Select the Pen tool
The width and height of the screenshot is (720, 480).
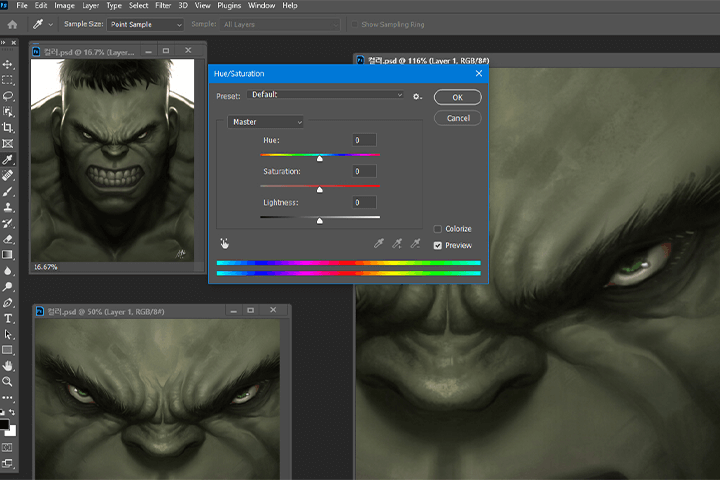pyautogui.click(x=8, y=303)
